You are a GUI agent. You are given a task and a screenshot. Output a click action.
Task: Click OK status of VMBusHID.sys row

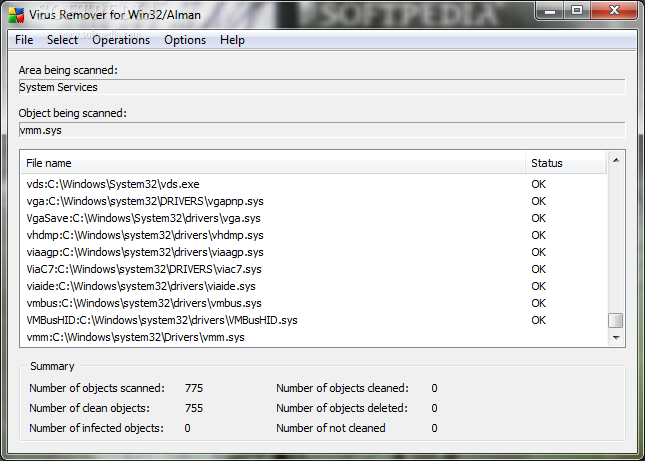pos(538,320)
